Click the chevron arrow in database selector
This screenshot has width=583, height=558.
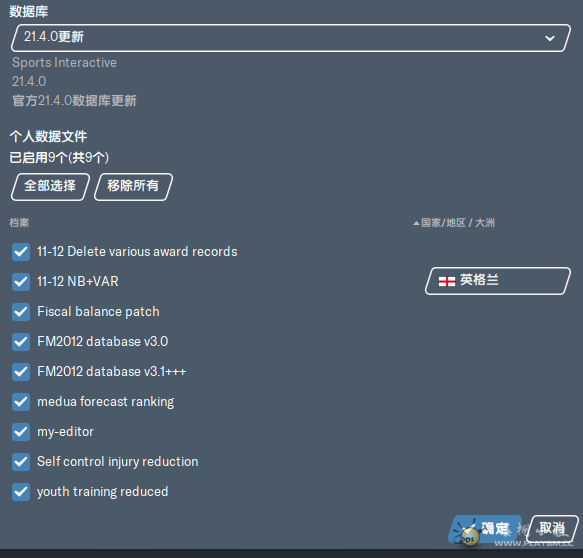(x=550, y=38)
